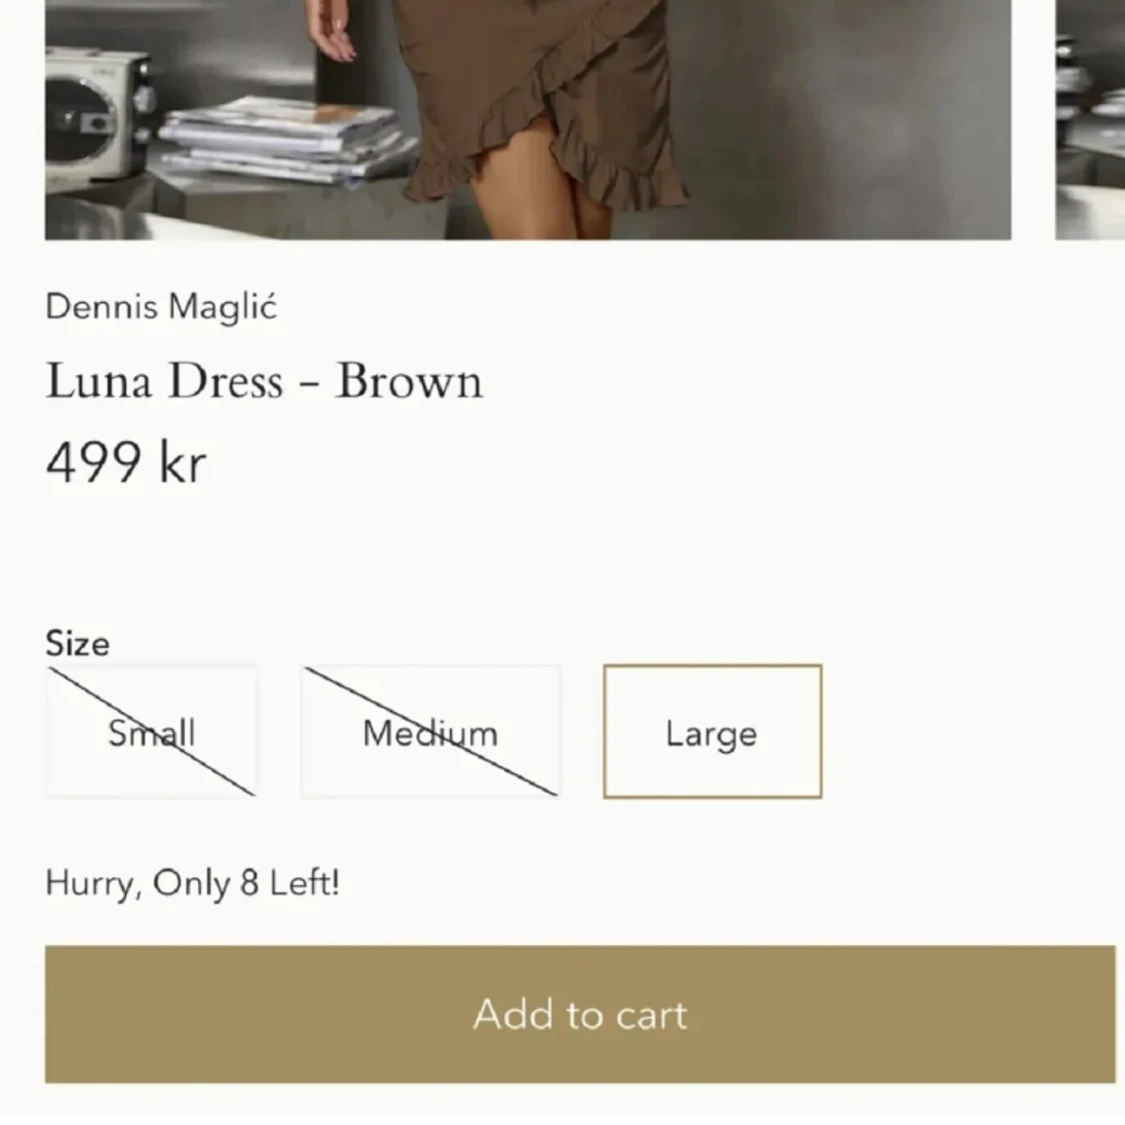Select the Large size option
Screen dimensions: 1125x1125
tap(712, 731)
